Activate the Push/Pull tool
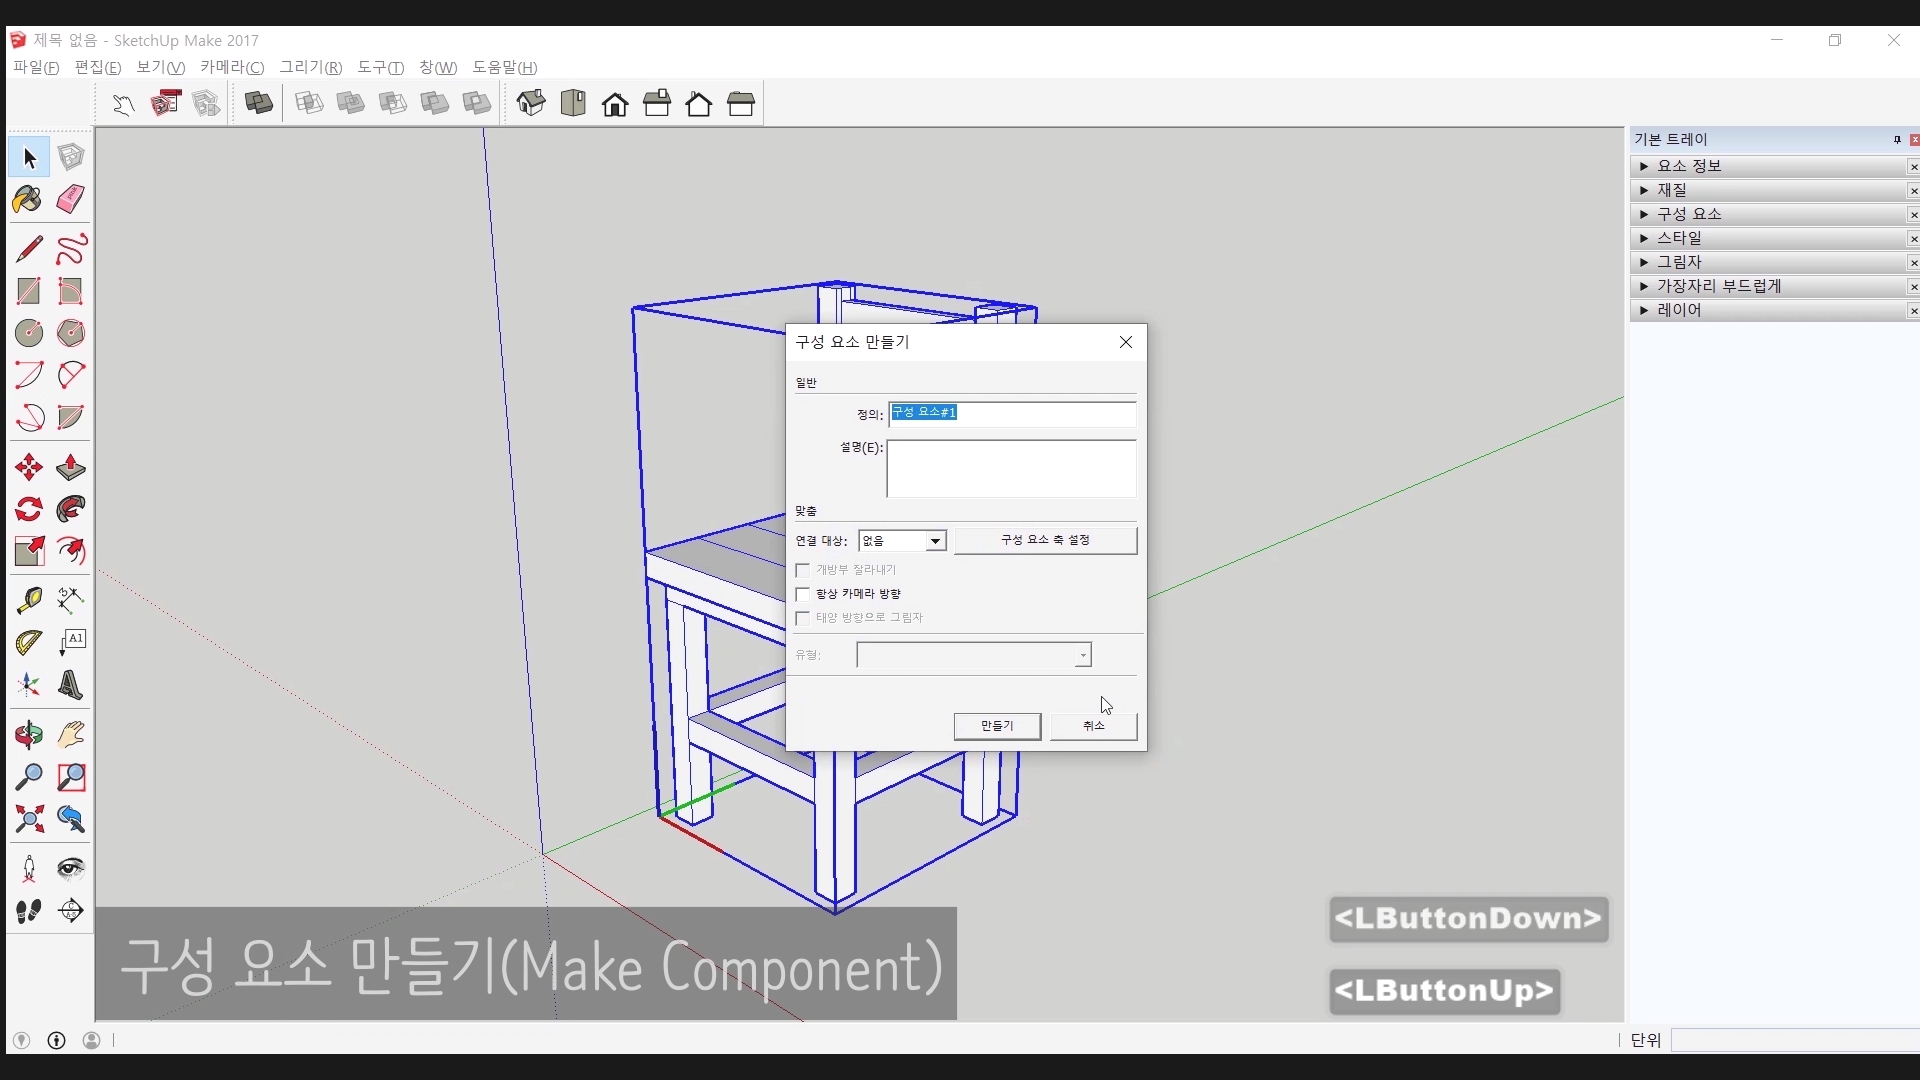 click(x=70, y=467)
